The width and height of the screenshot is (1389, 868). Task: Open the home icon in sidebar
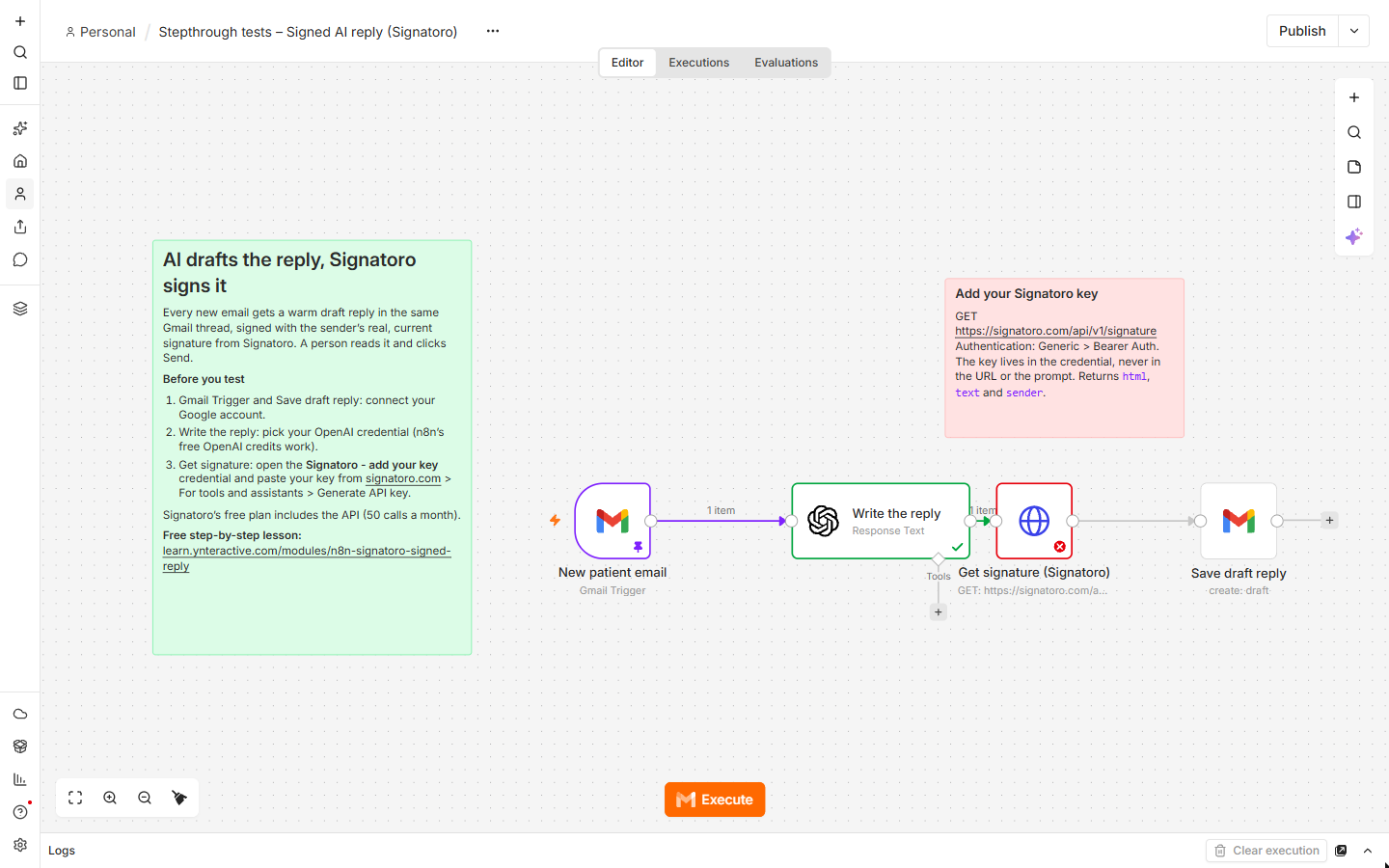[x=20, y=161]
